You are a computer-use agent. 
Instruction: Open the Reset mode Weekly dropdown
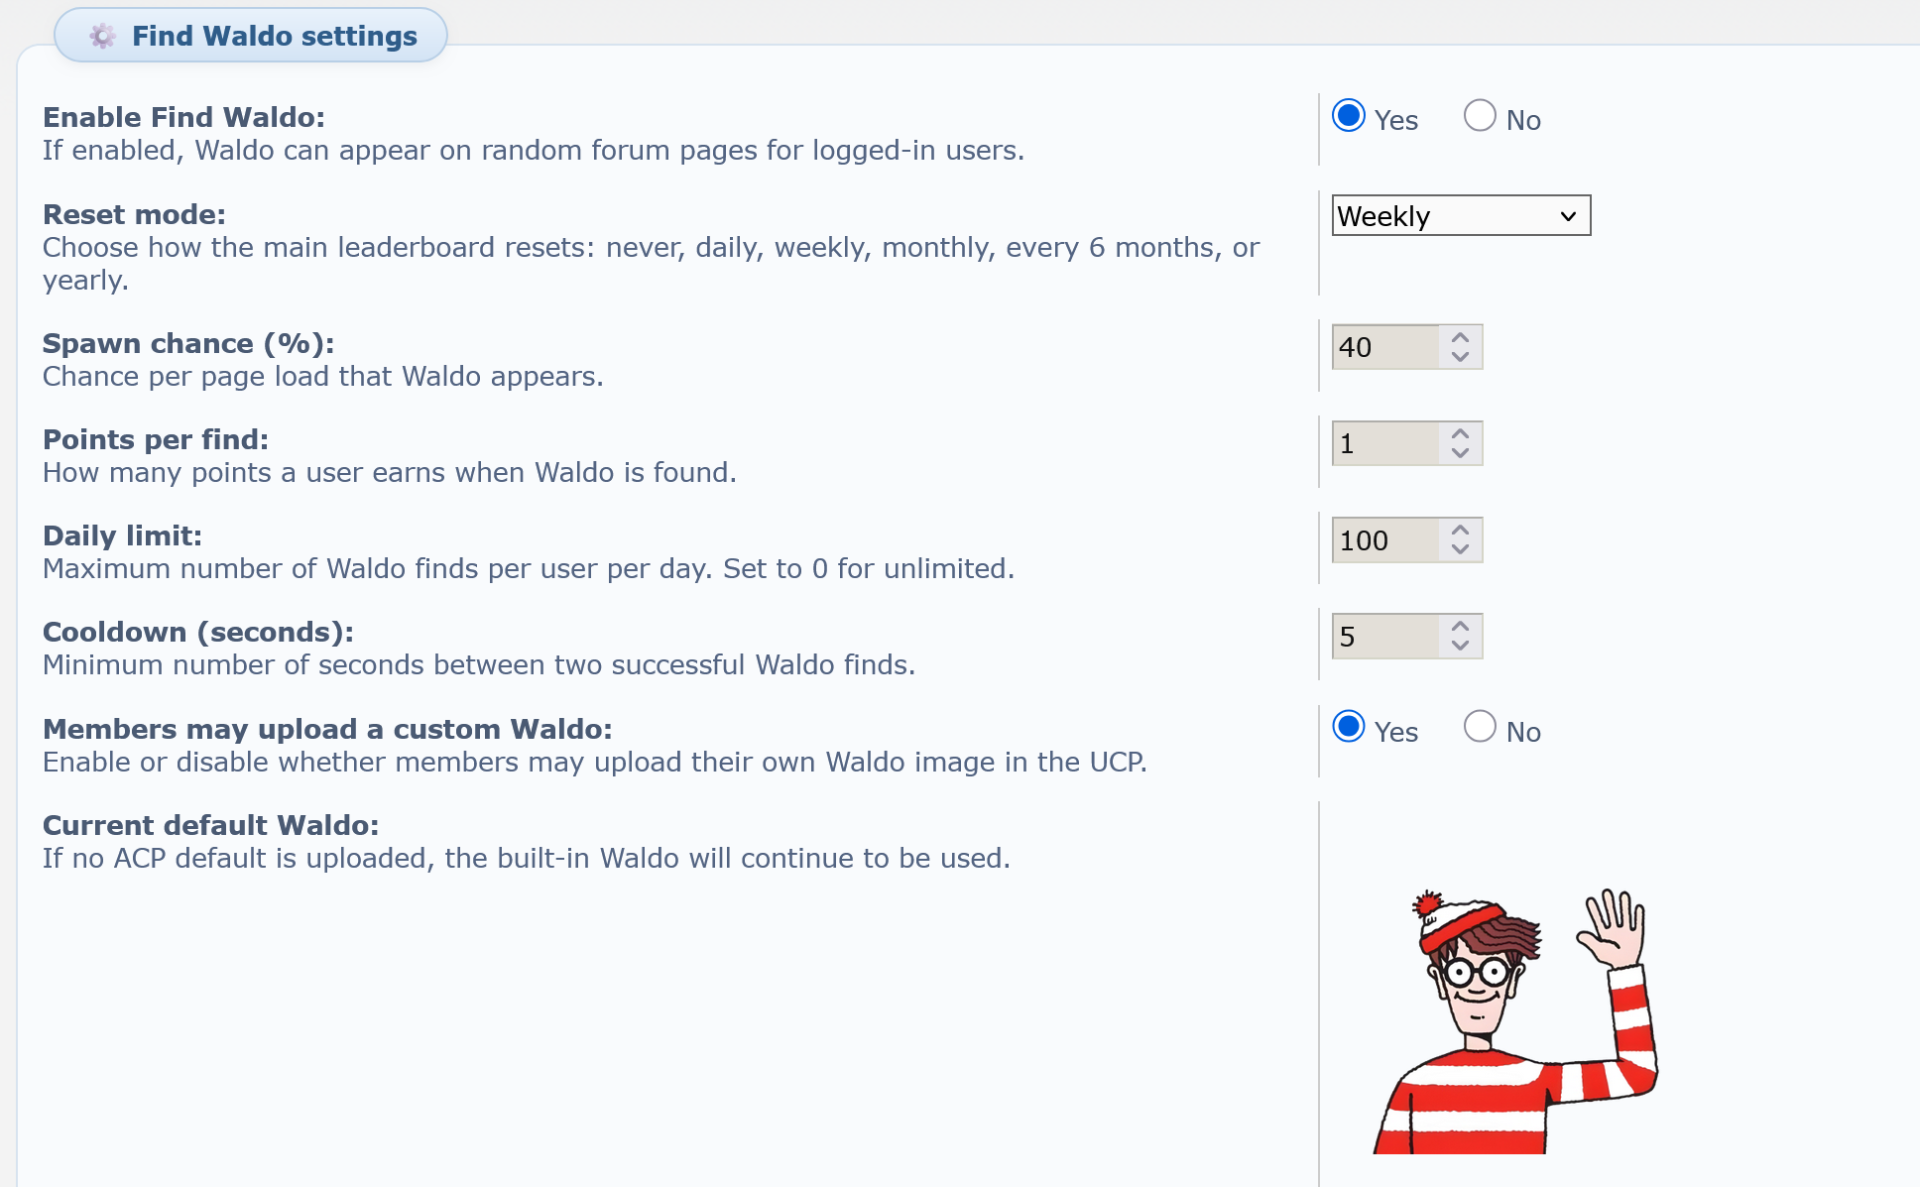[1460, 216]
